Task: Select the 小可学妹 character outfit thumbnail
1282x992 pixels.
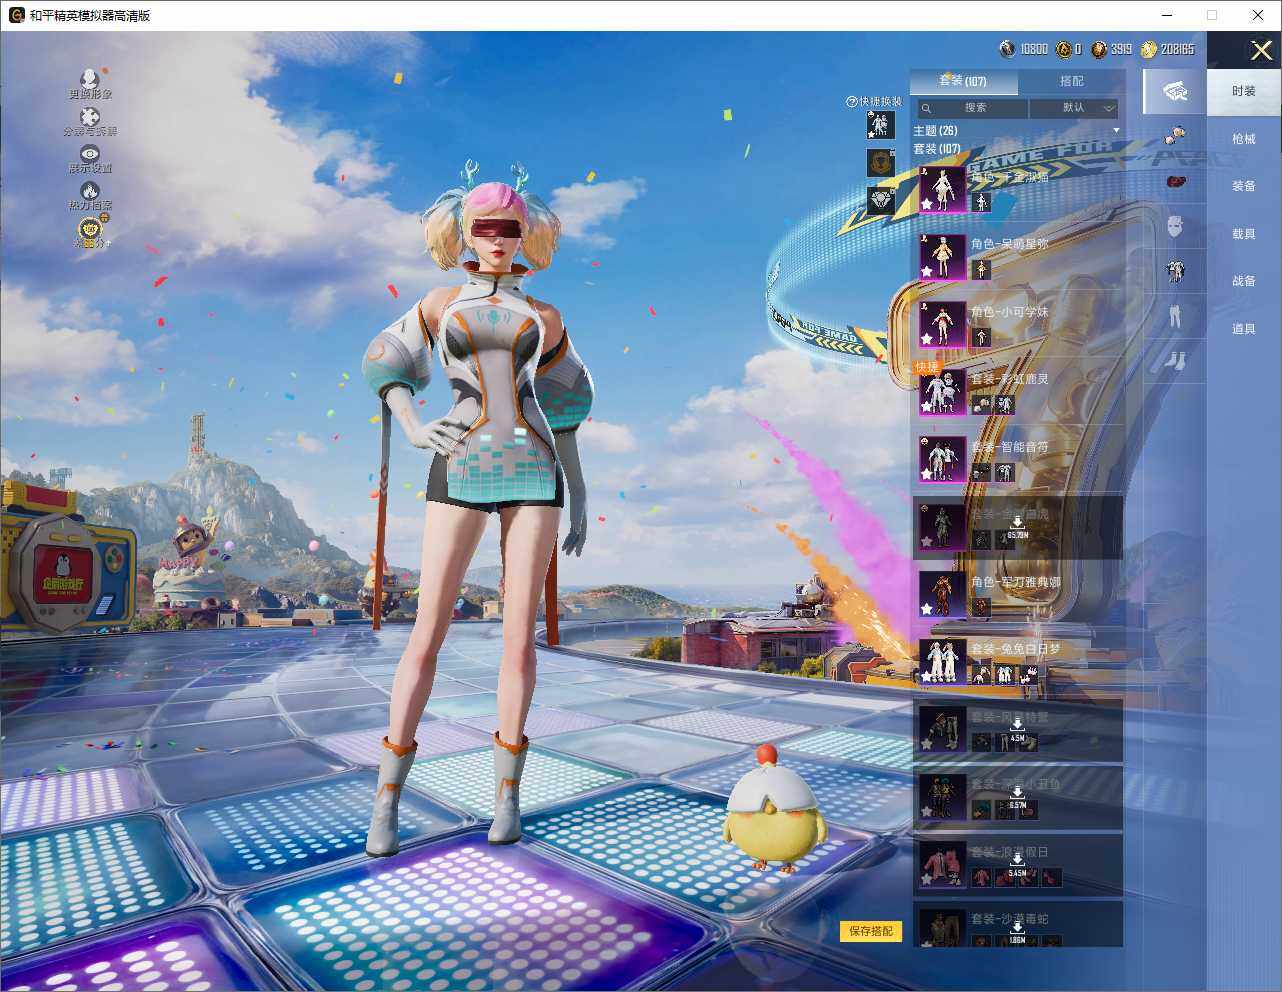Action: coord(942,324)
